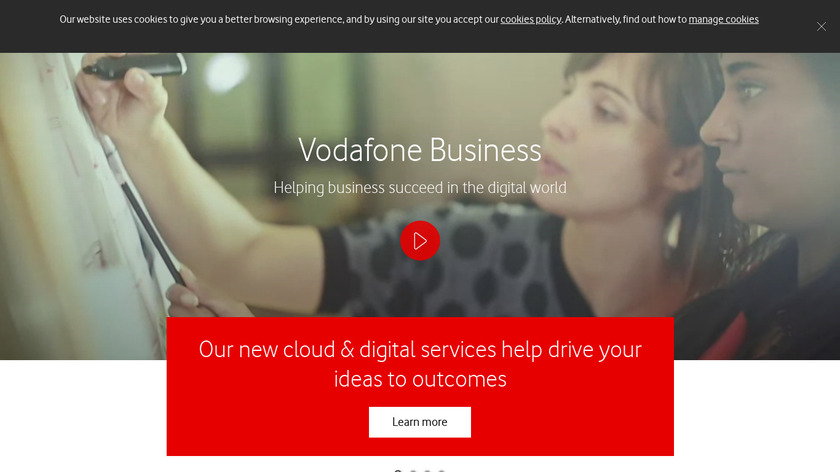Click the cloud & digital services headline
This screenshot has width=840, height=472.
coord(419,364)
